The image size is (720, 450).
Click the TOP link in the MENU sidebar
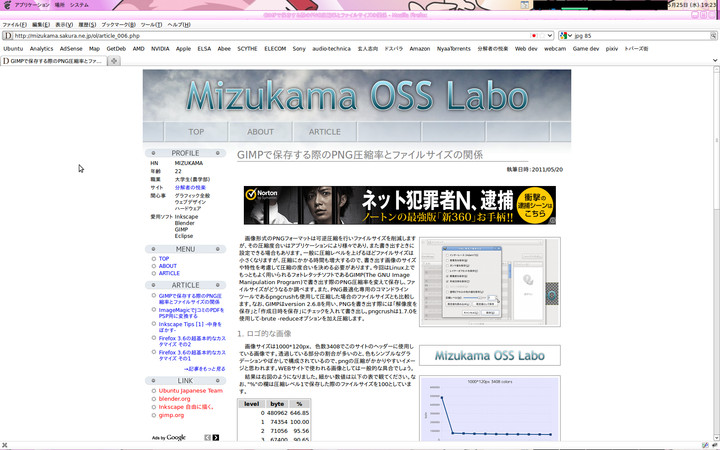(x=164, y=259)
